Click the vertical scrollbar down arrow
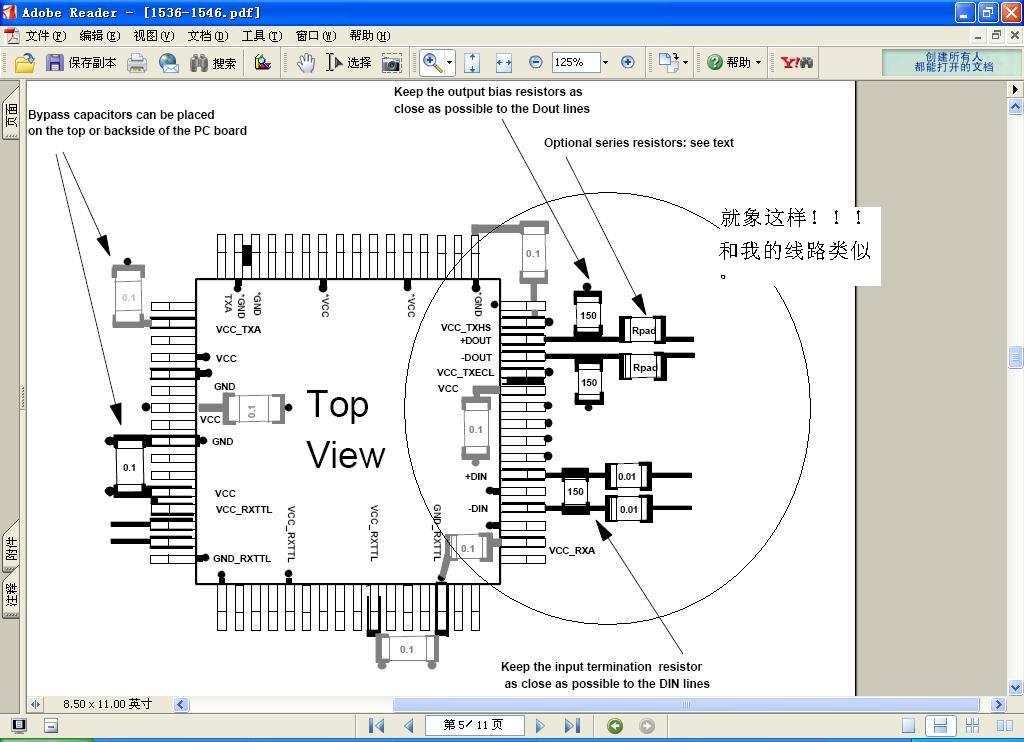This screenshot has height=742, width=1024. coord(1016,687)
